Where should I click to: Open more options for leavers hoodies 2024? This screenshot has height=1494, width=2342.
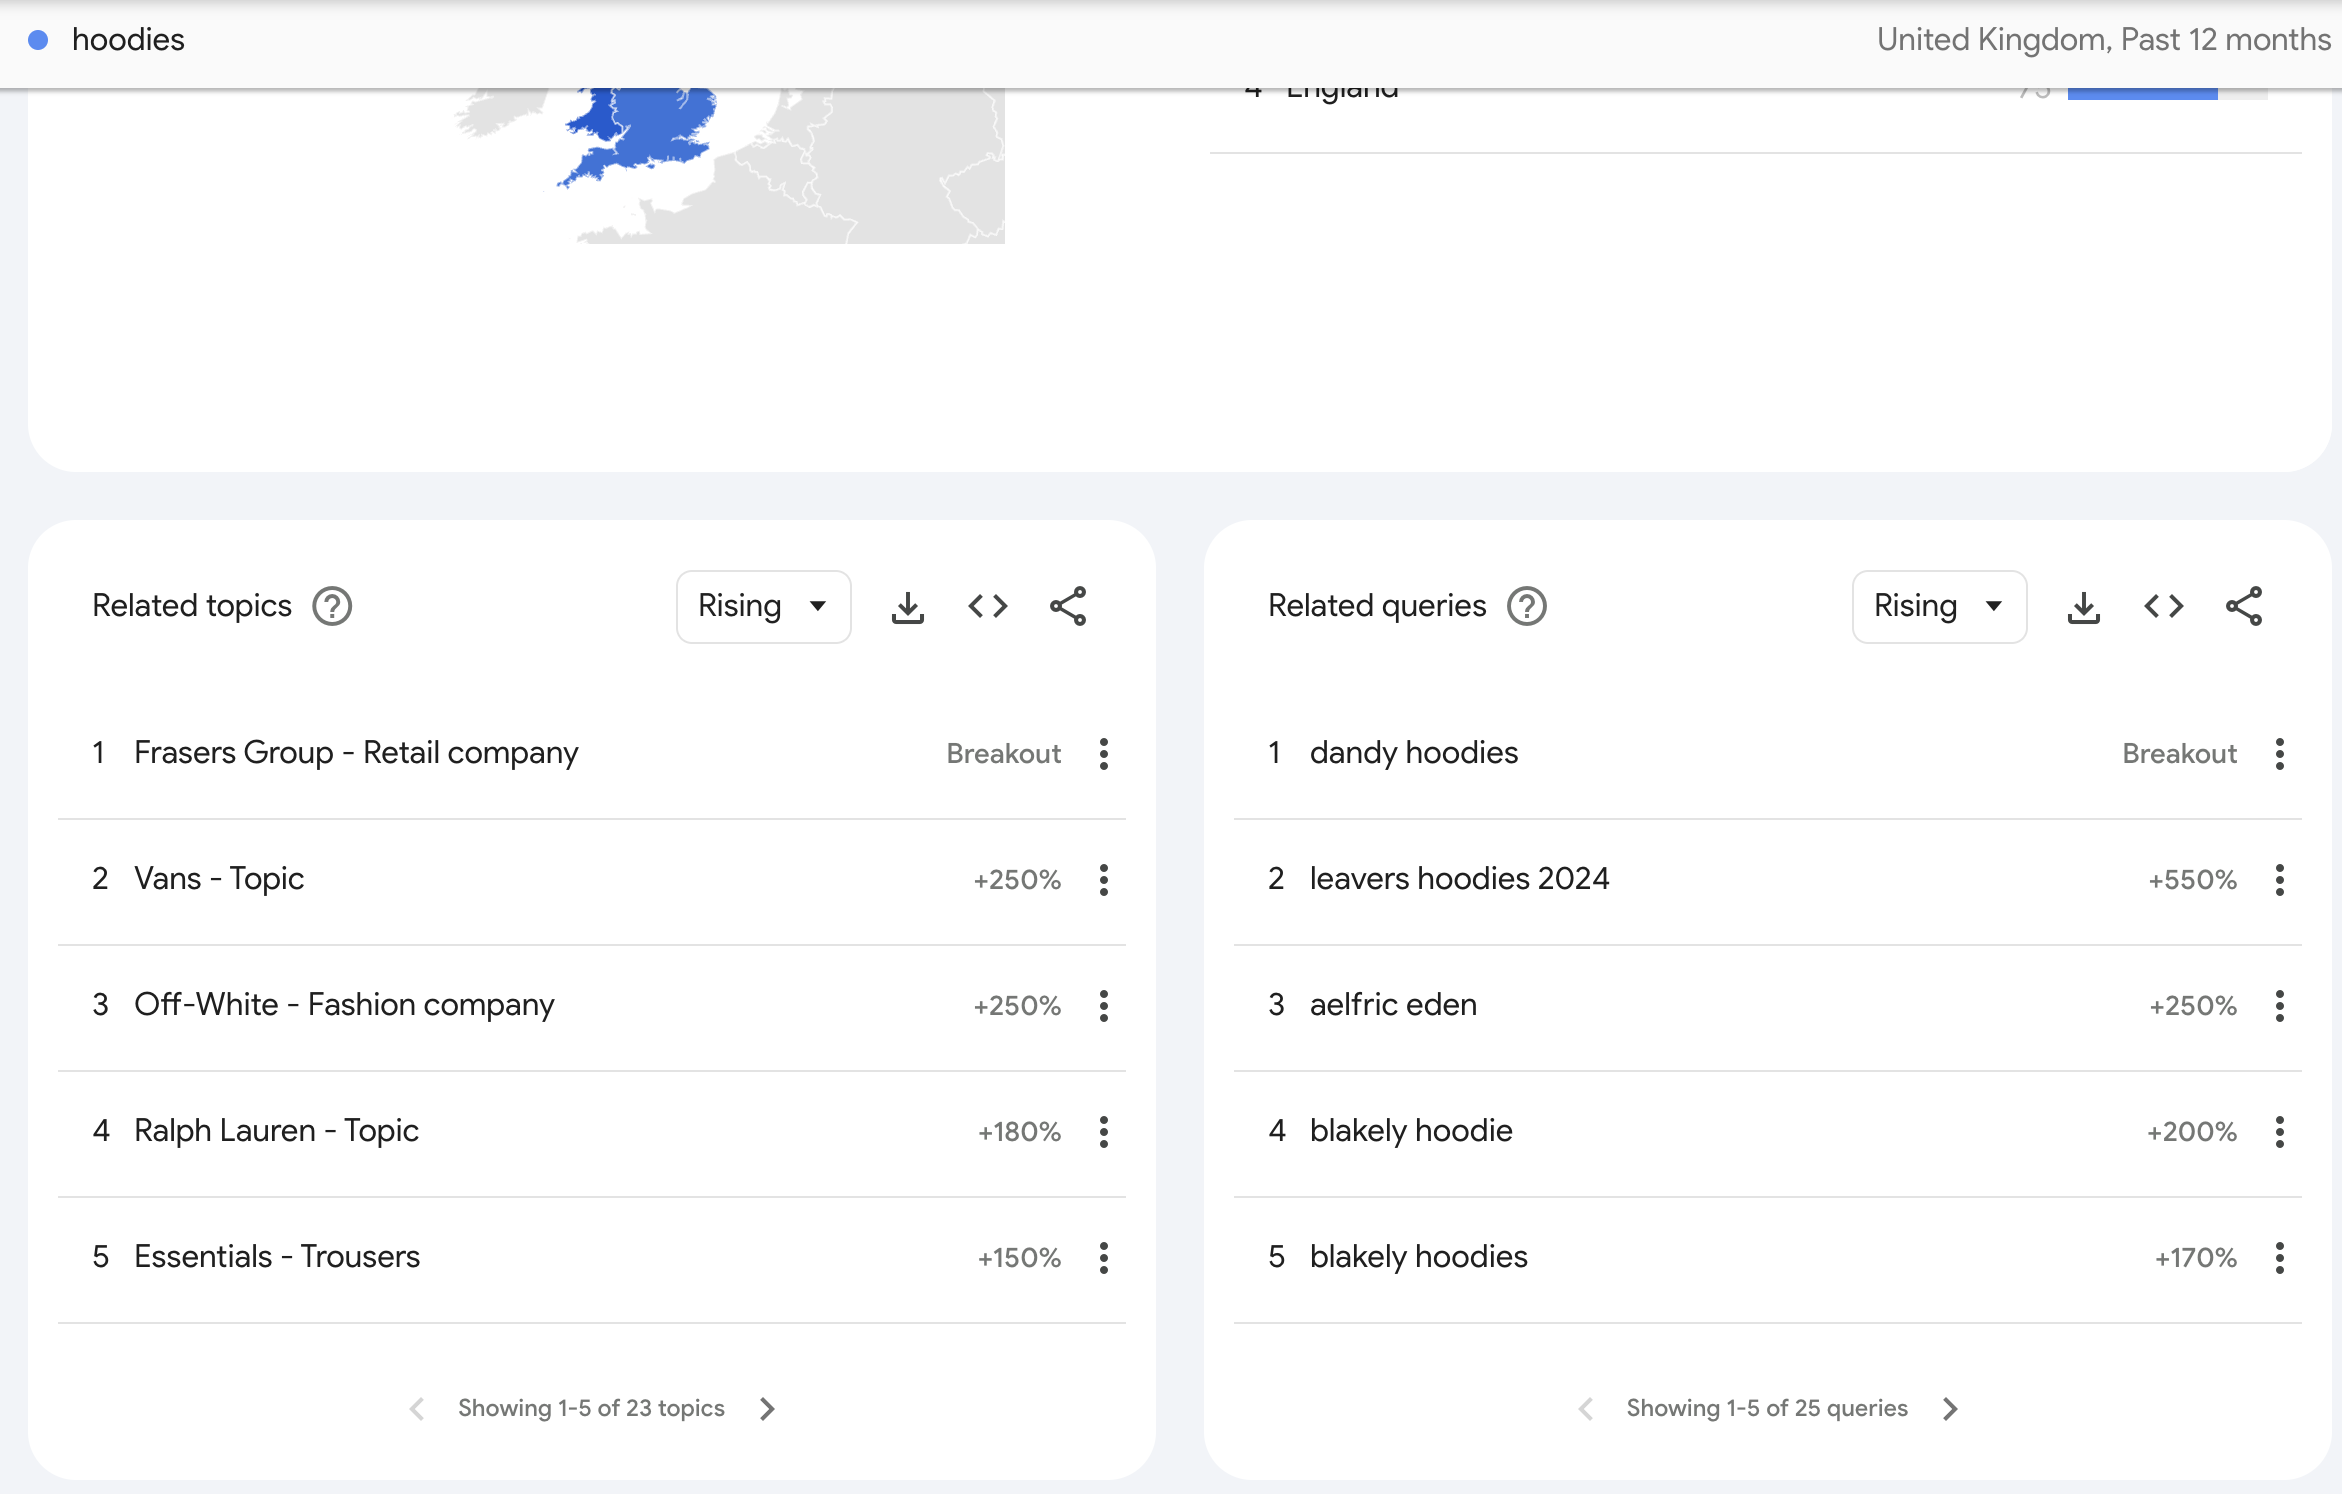coord(2280,880)
